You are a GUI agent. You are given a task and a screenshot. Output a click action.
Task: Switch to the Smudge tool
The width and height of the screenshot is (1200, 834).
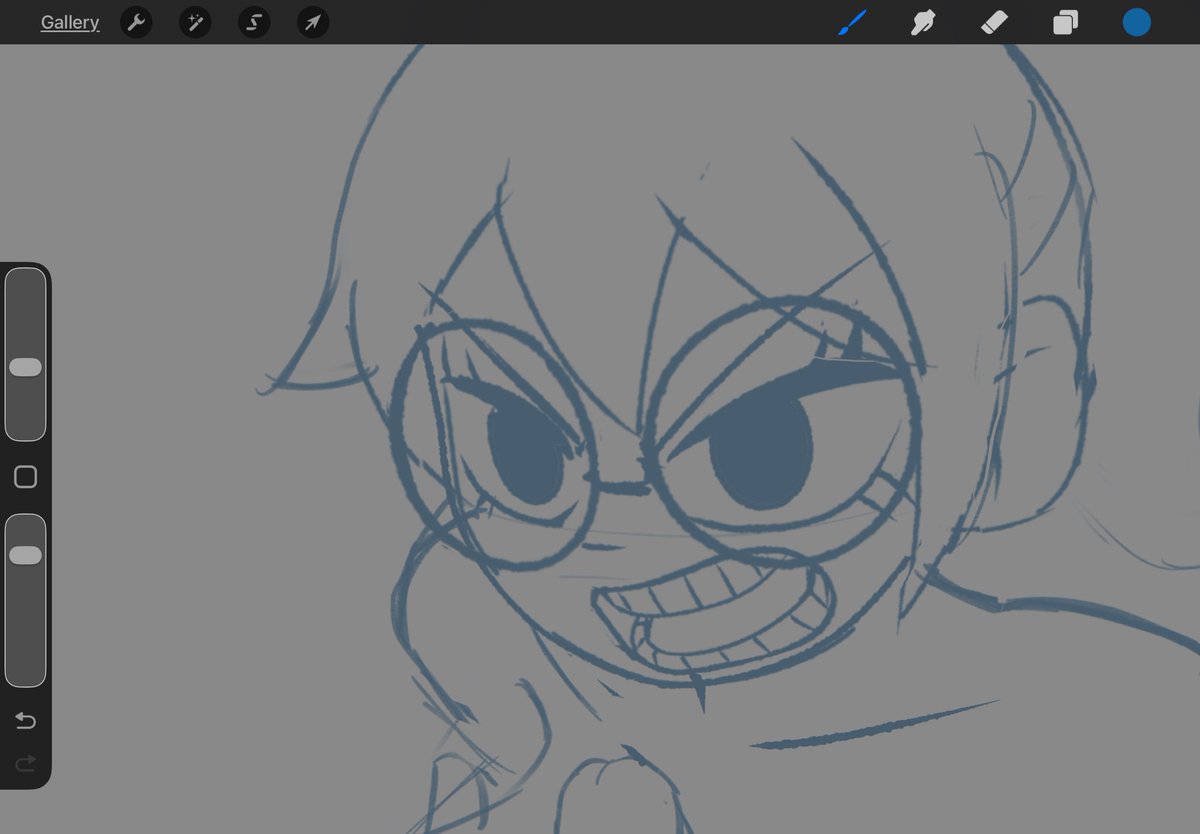(922, 22)
